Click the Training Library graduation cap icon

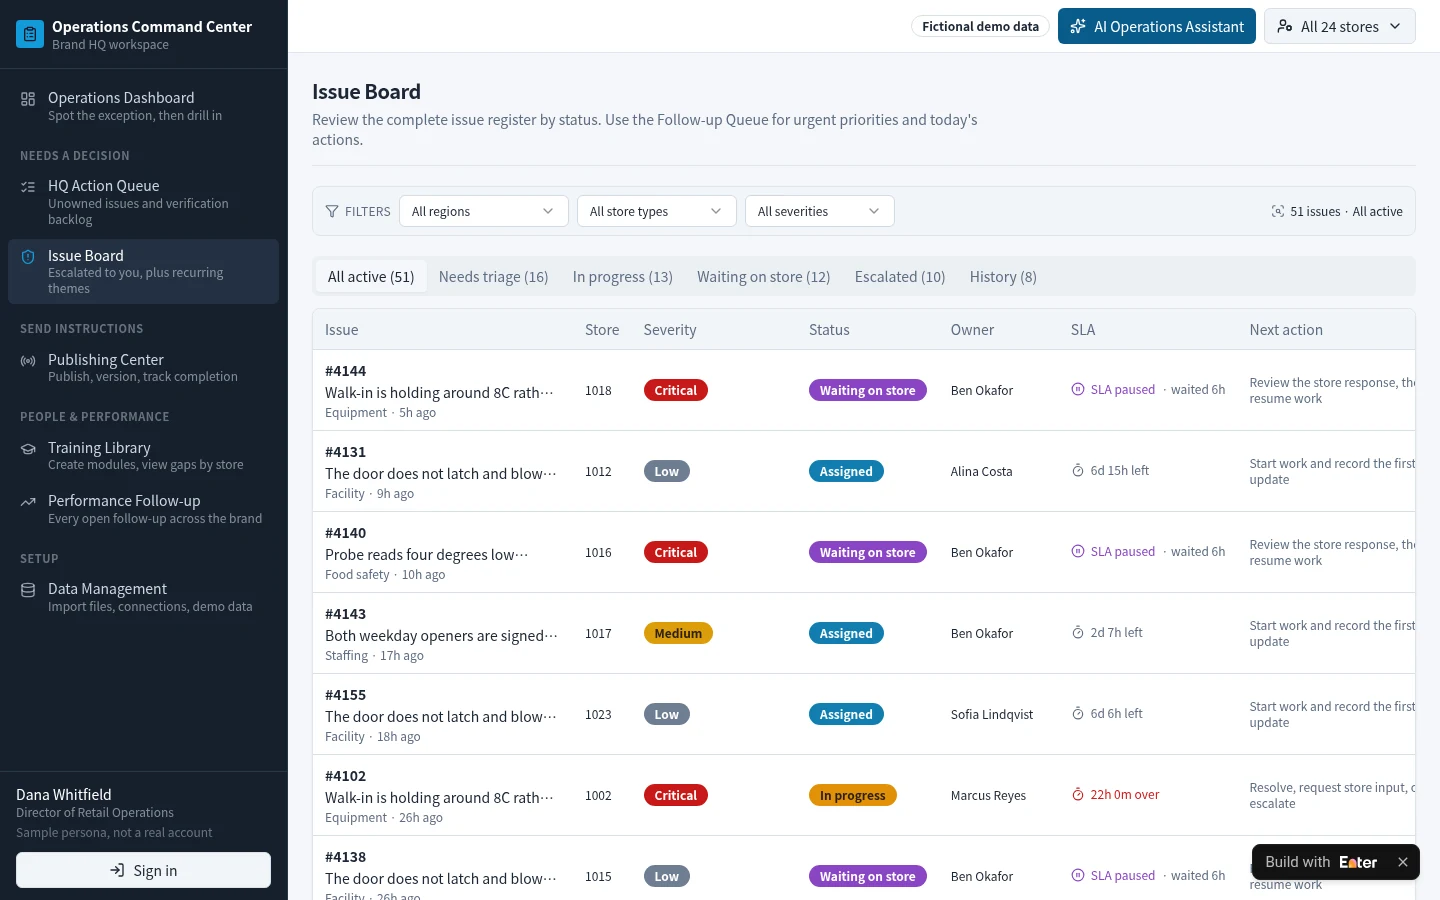click(28, 449)
